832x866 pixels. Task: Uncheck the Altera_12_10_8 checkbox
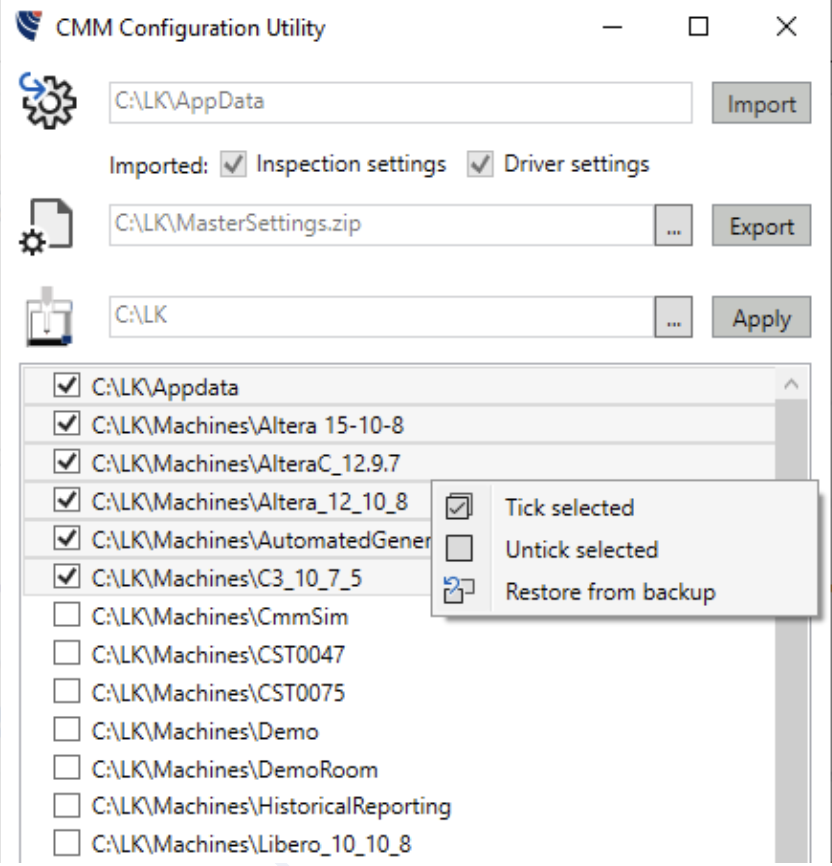[x=67, y=500]
